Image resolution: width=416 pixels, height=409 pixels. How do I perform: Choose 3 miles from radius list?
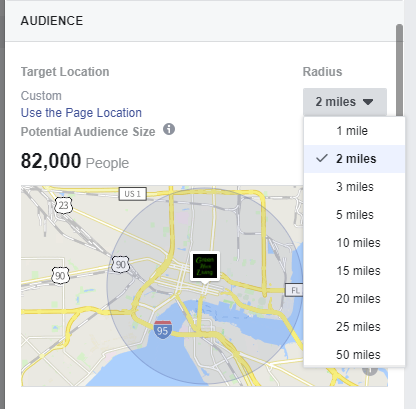tap(354, 187)
